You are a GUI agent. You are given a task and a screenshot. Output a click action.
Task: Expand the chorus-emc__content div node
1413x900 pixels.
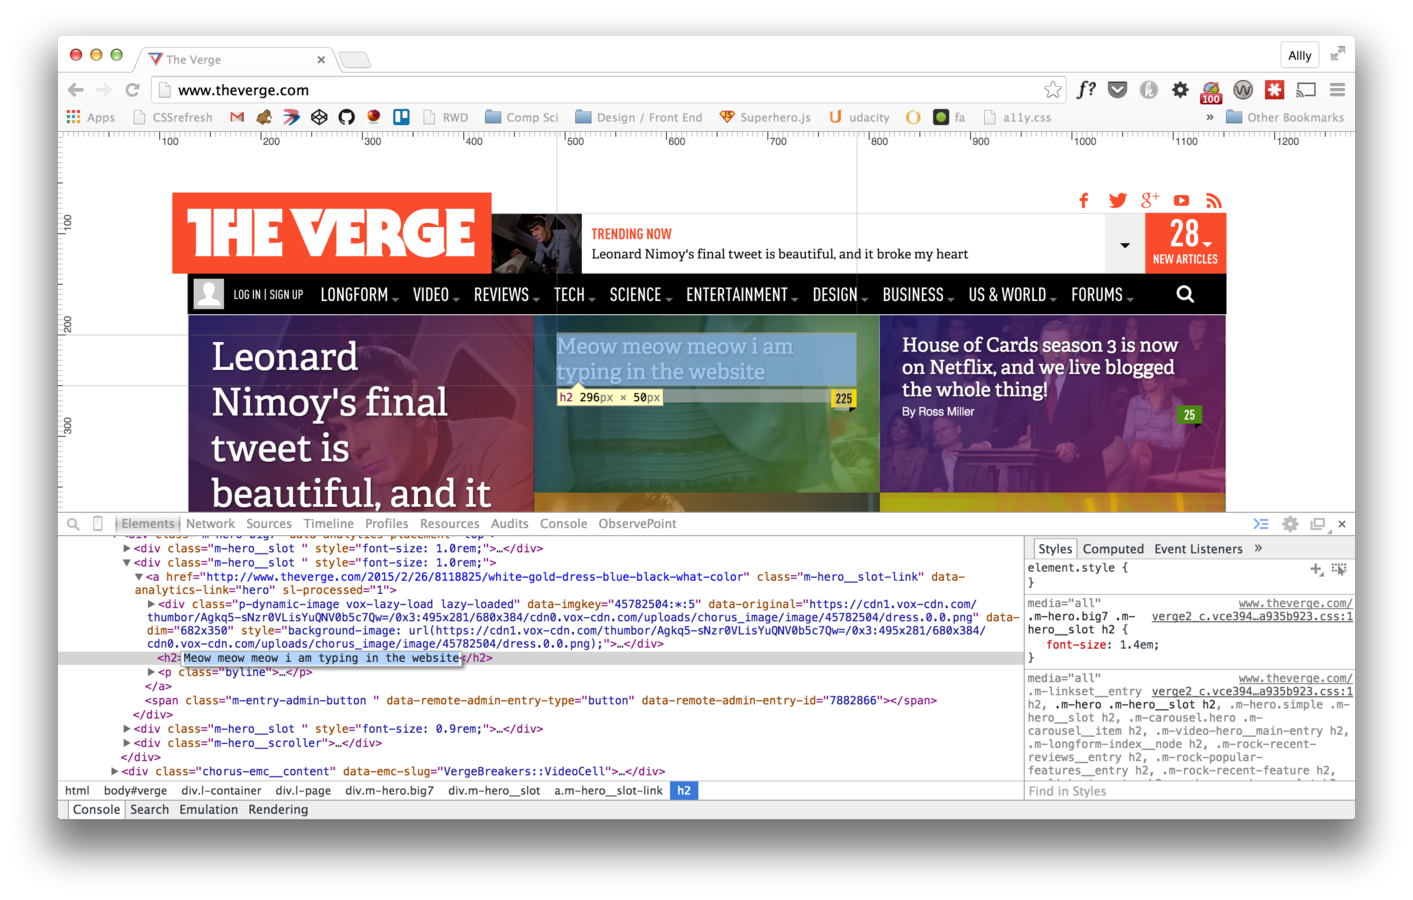[x=114, y=771]
